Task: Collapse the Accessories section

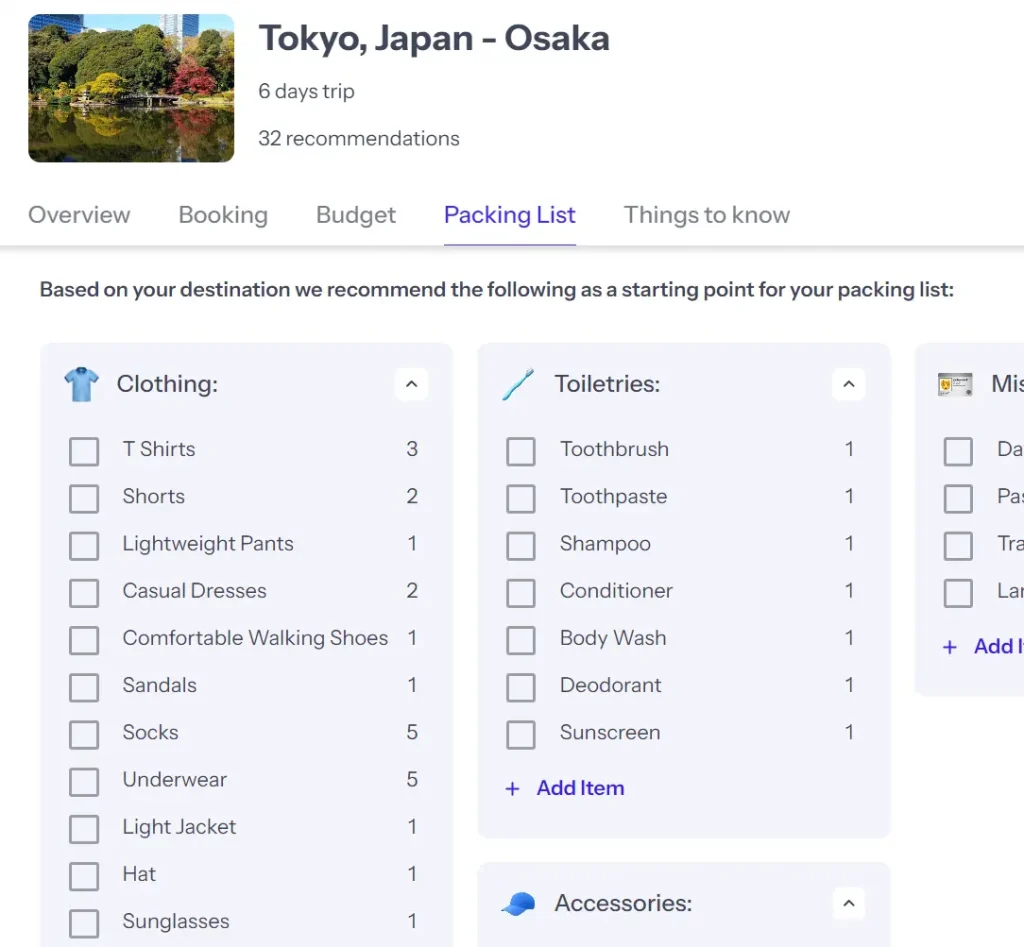Action: [848, 902]
